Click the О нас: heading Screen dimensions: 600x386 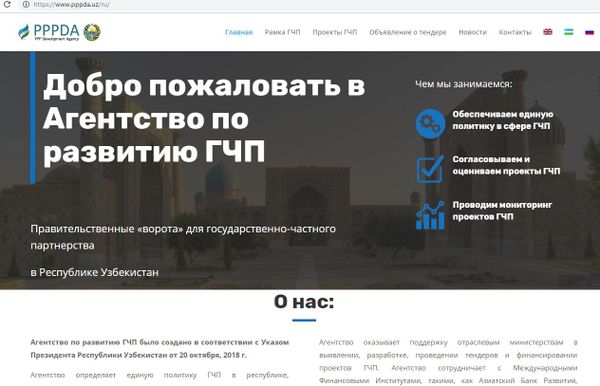[304, 302]
